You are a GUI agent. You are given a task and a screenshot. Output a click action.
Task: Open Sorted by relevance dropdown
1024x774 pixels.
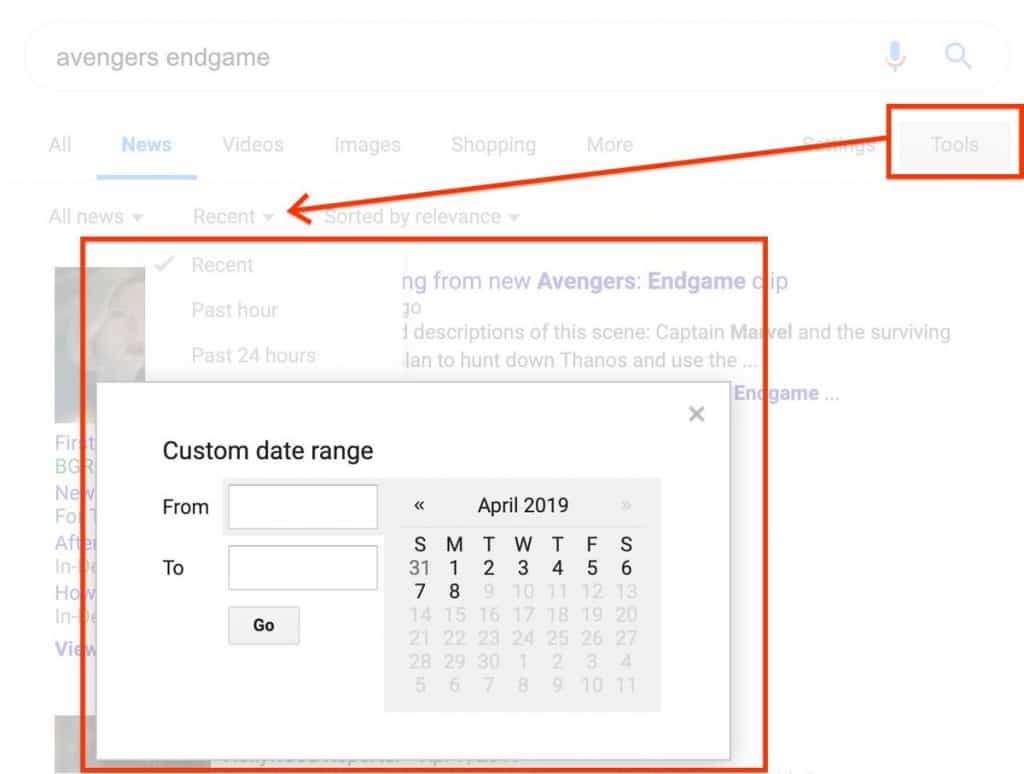421,217
